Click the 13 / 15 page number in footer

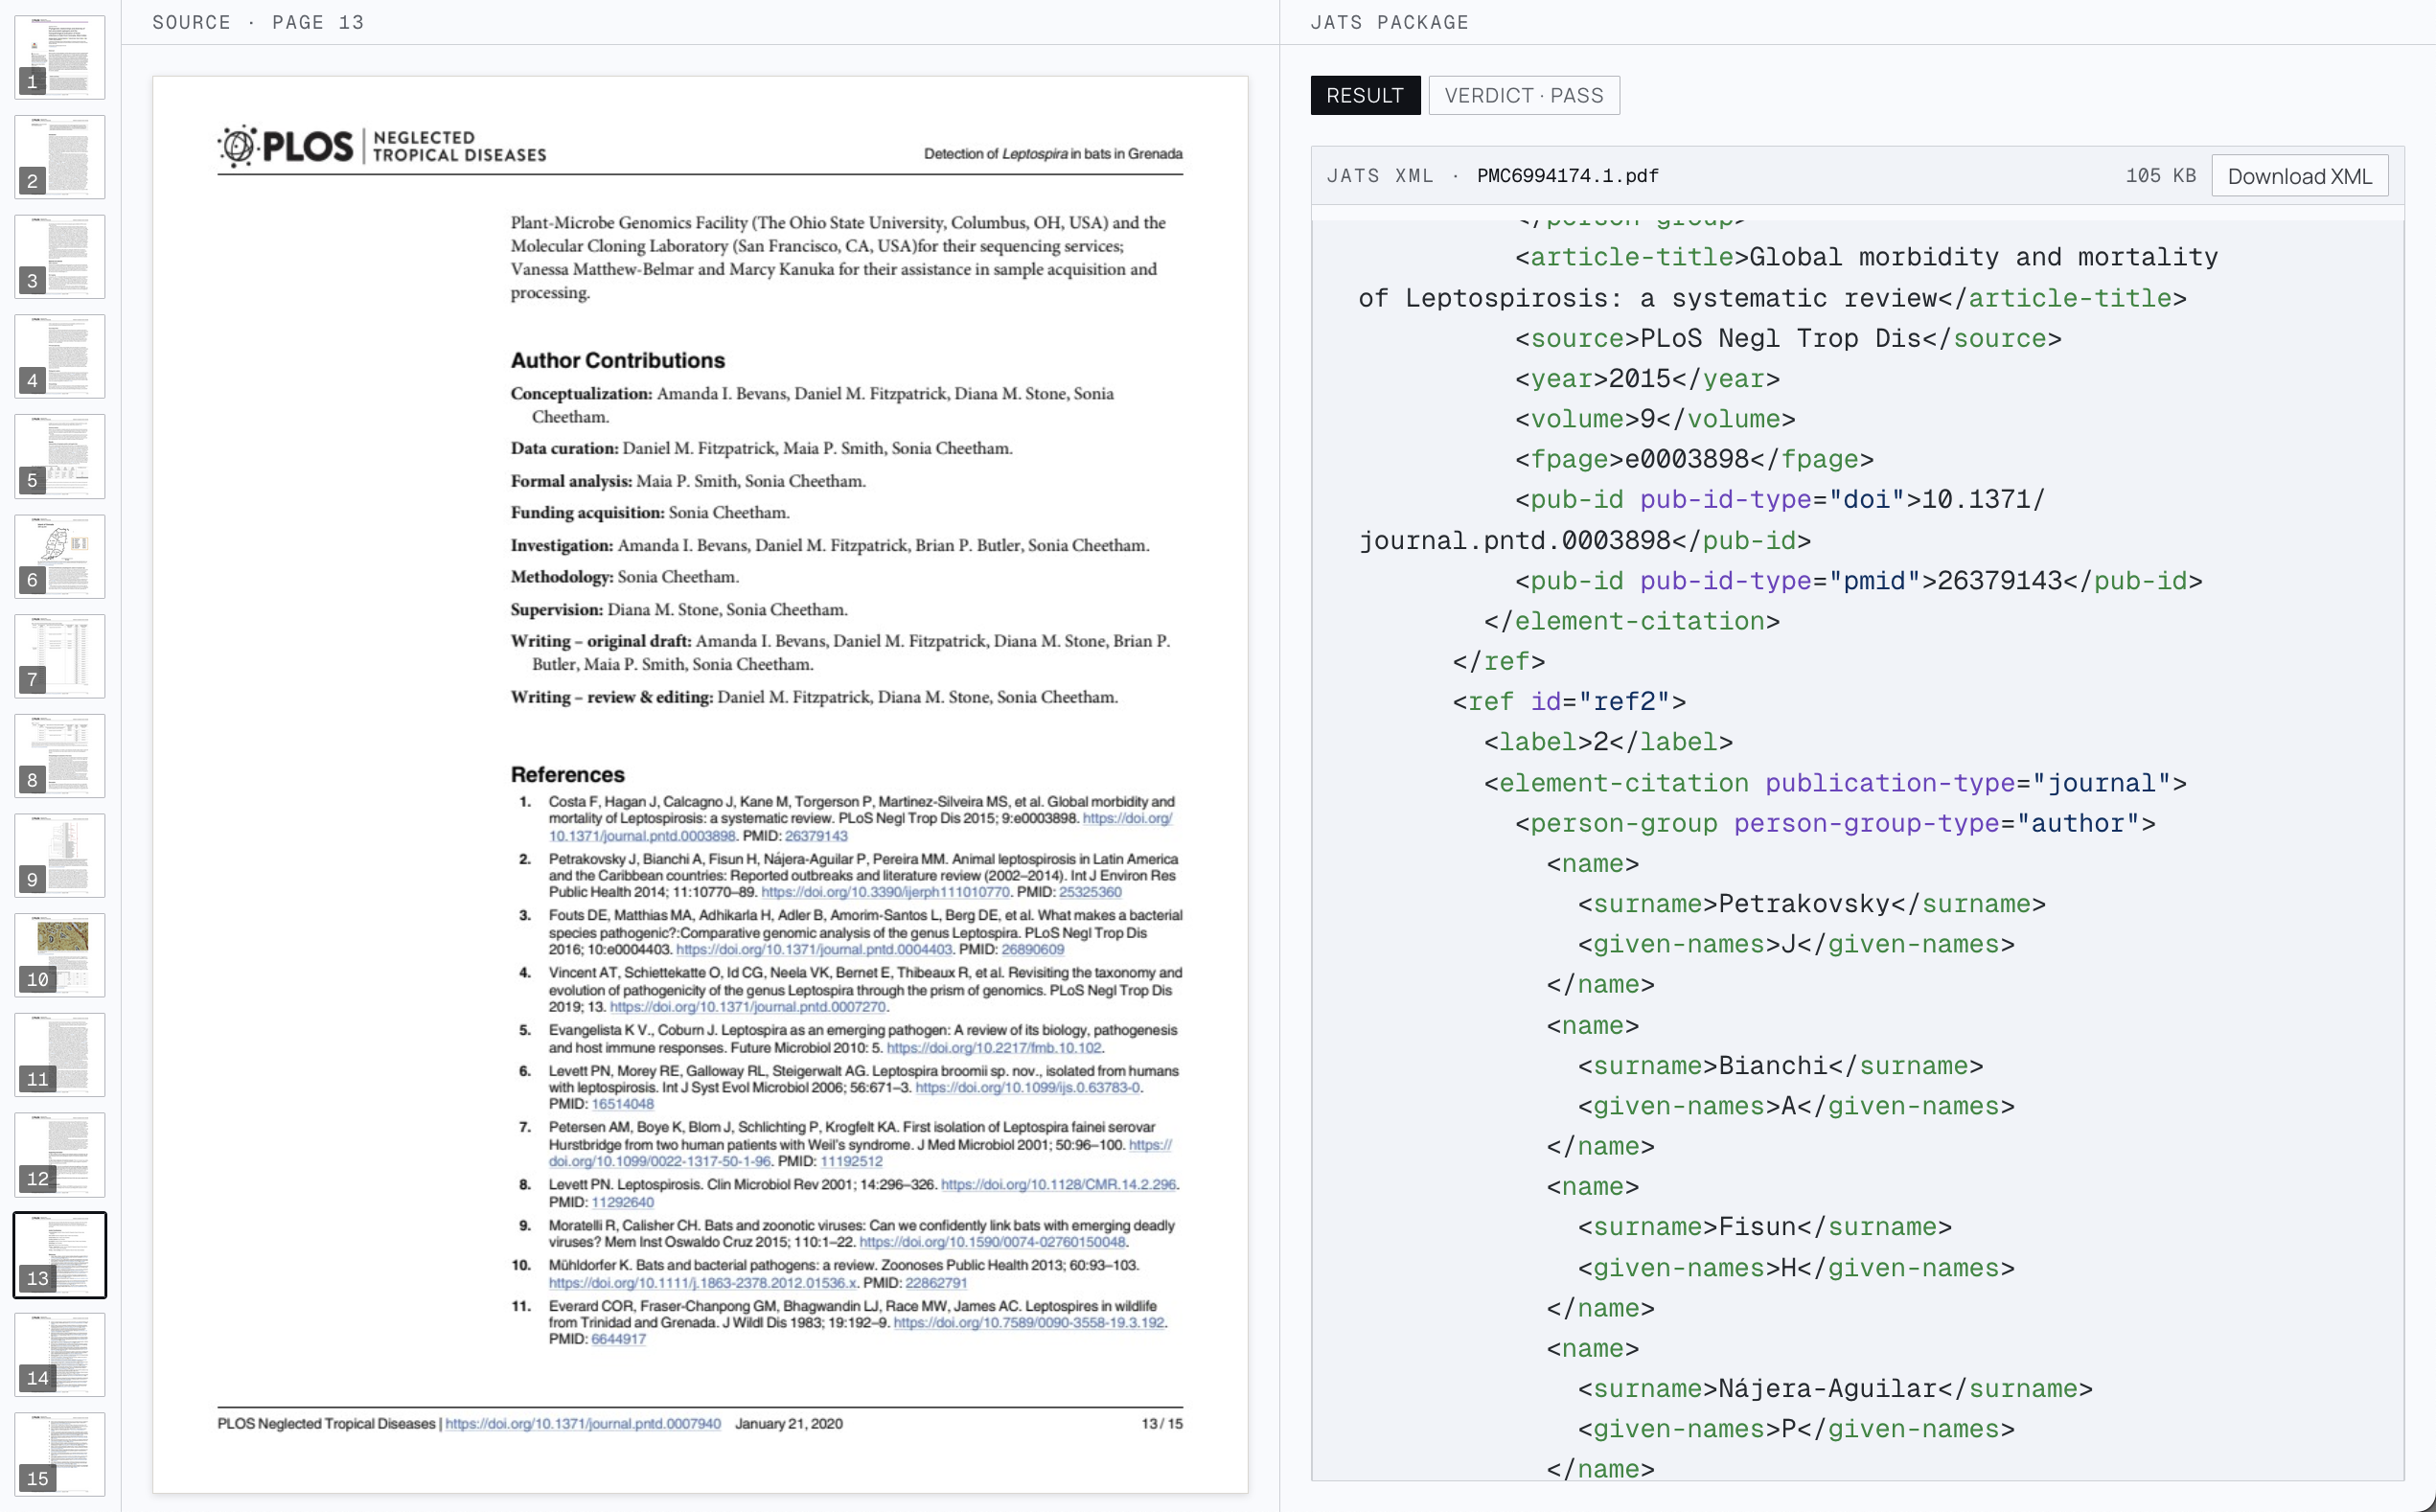1161,1423
